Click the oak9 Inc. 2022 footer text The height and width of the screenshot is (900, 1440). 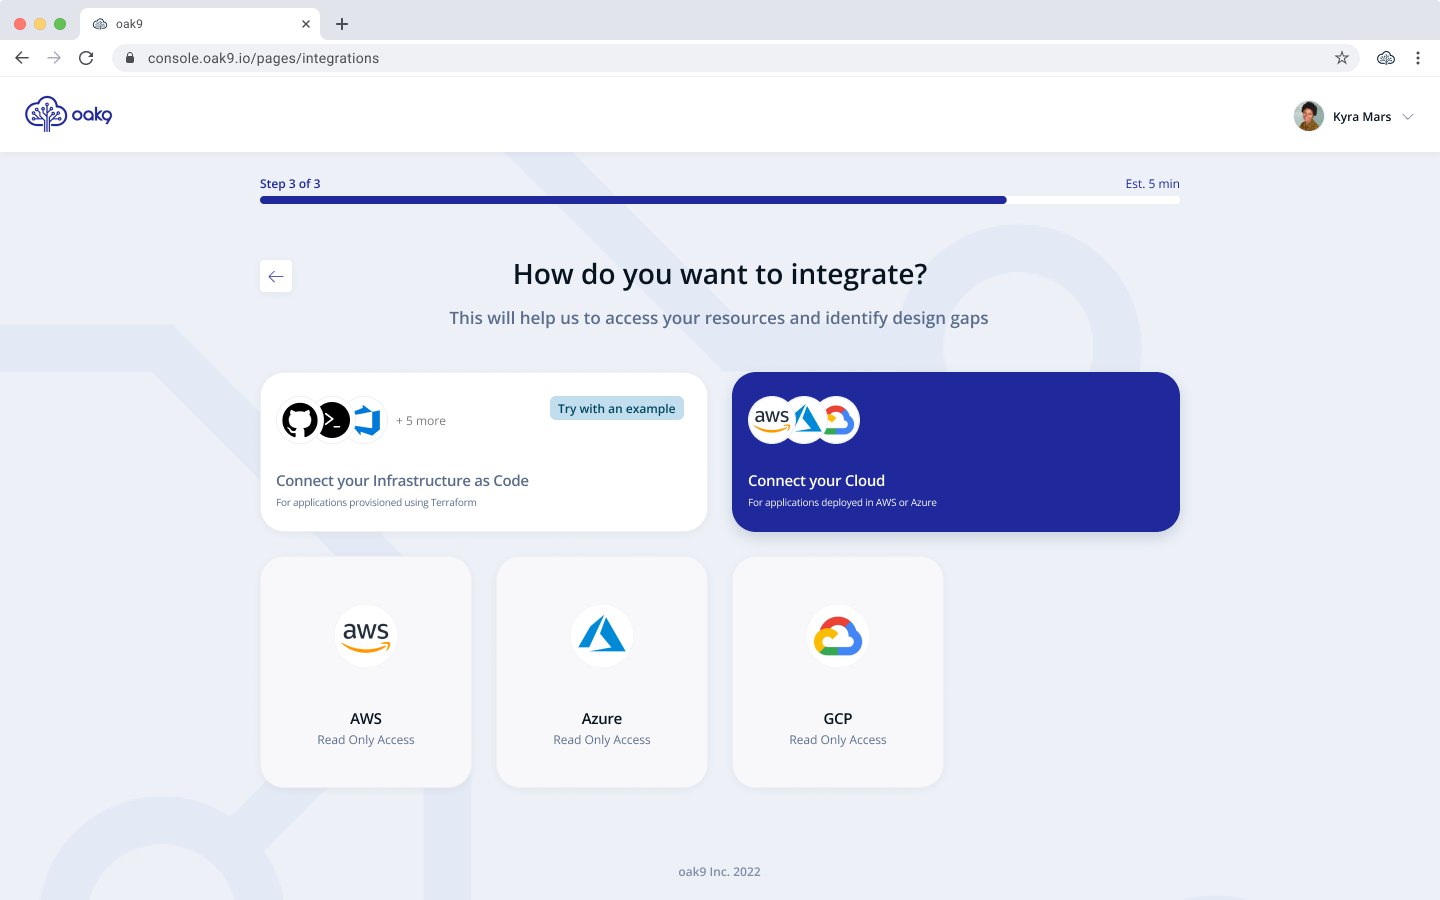719,872
